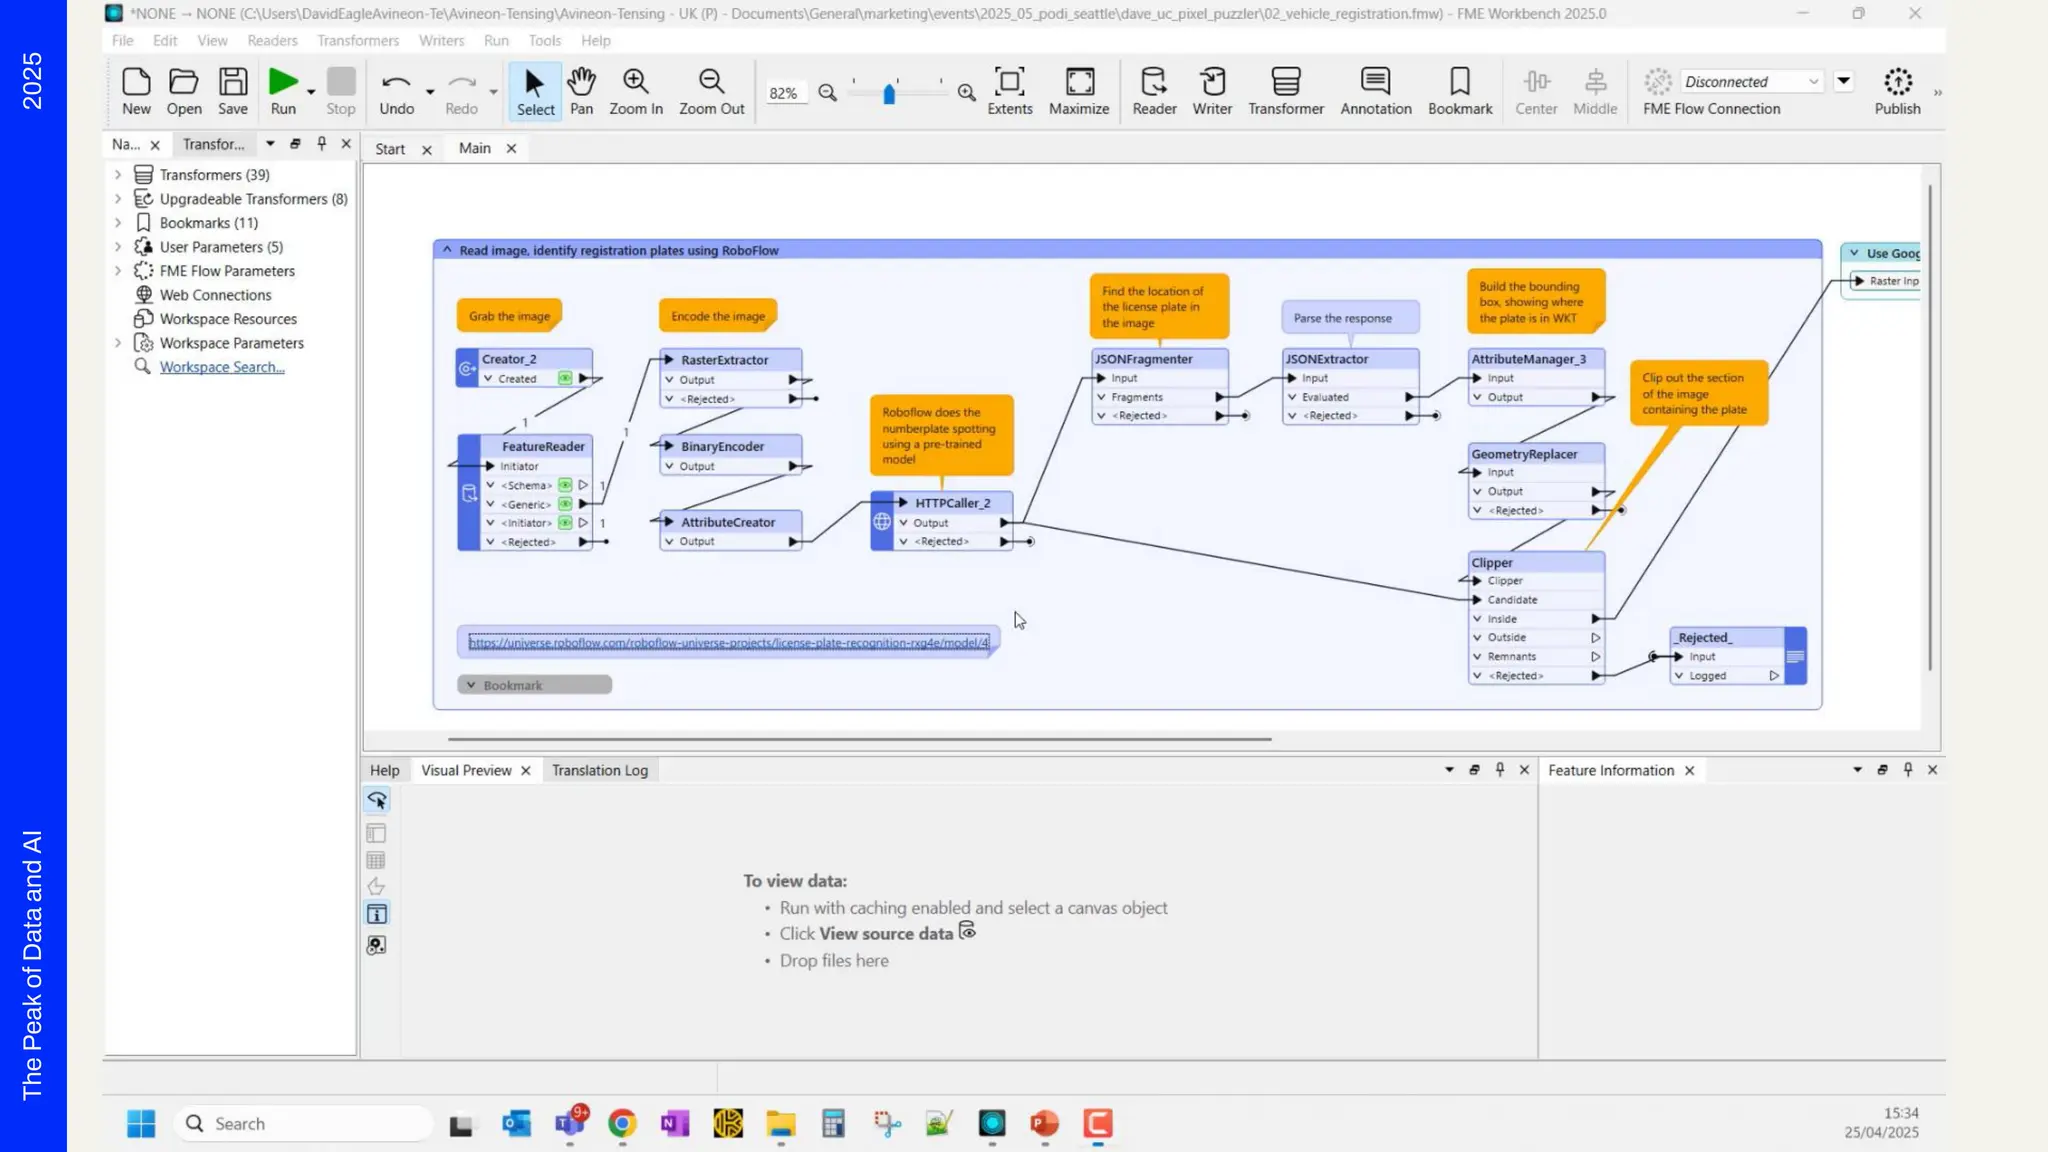Toggle the feature information window icon
This screenshot has width=2048, height=1152.
(377, 914)
